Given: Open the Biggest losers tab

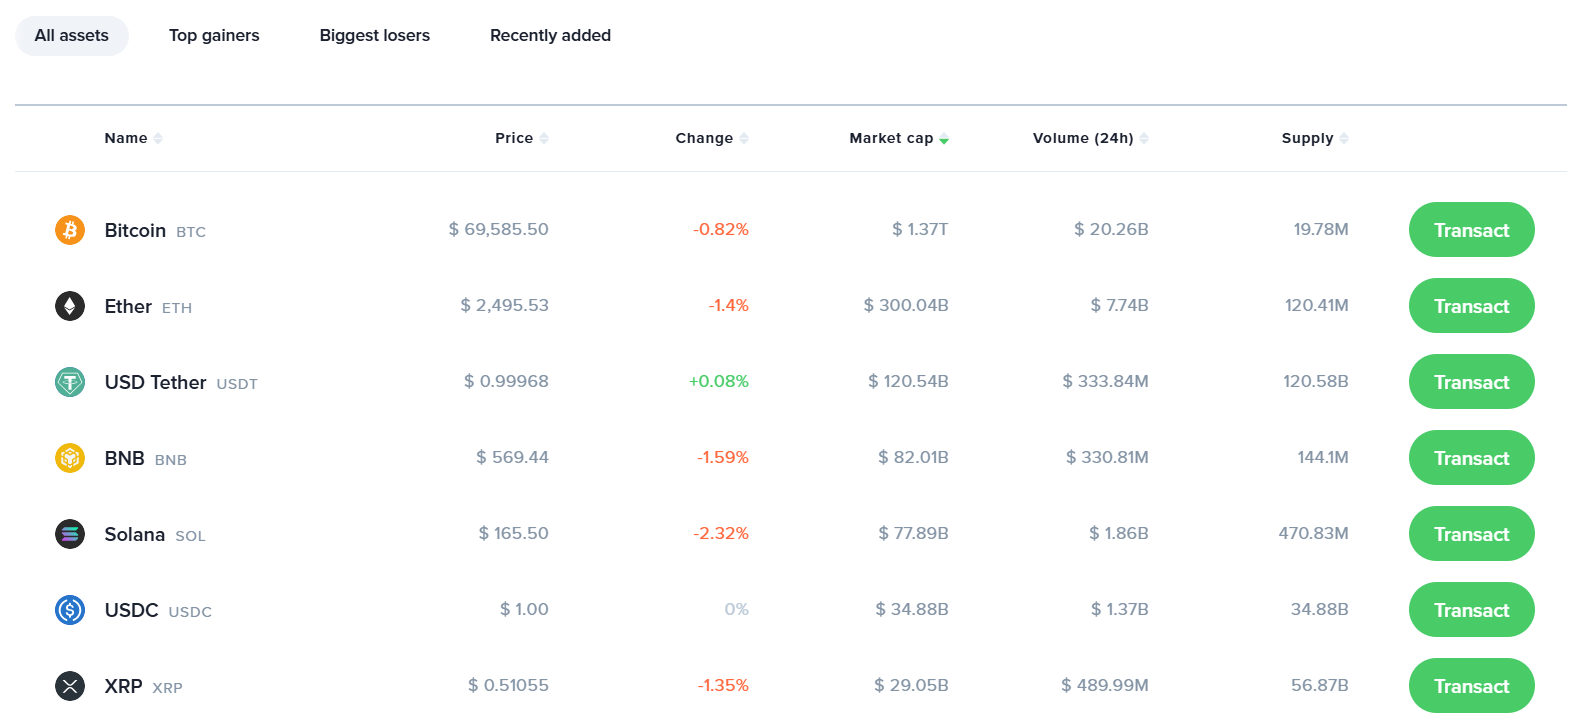Looking at the screenshot, I should pyautogui.click(x=375, y=36).
